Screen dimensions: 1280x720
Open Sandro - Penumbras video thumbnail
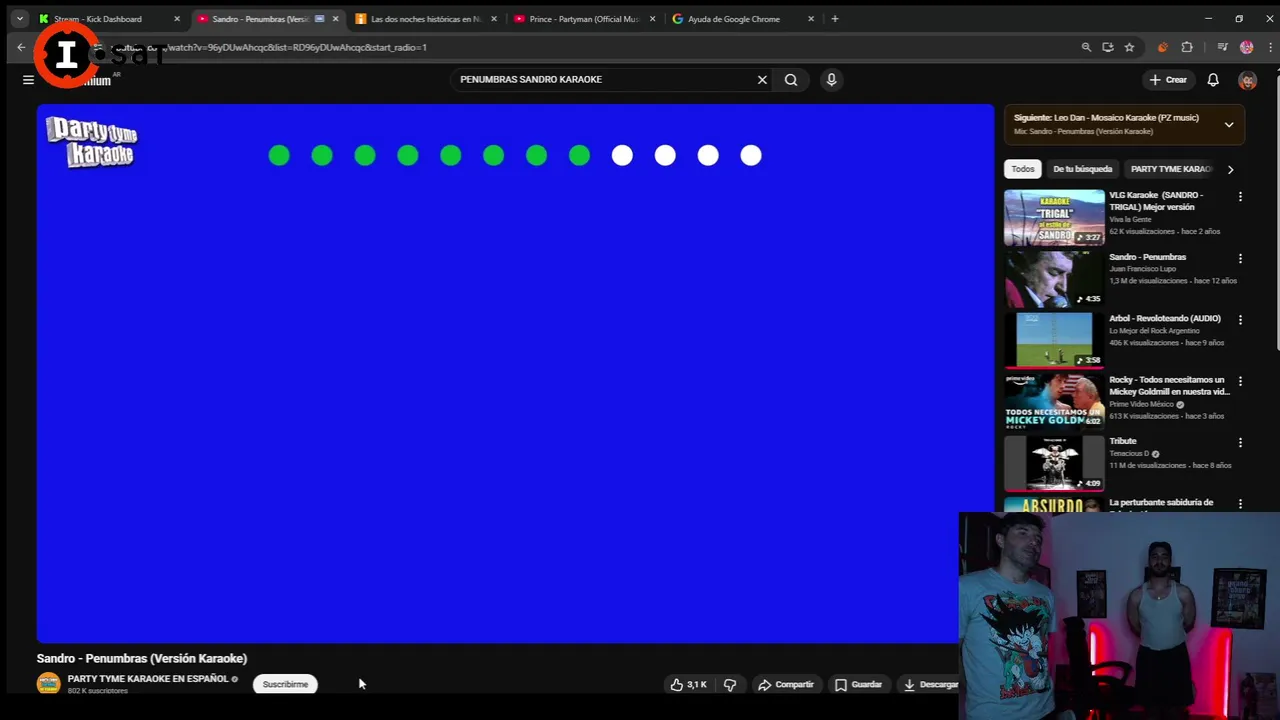(x=1054, y=279)
